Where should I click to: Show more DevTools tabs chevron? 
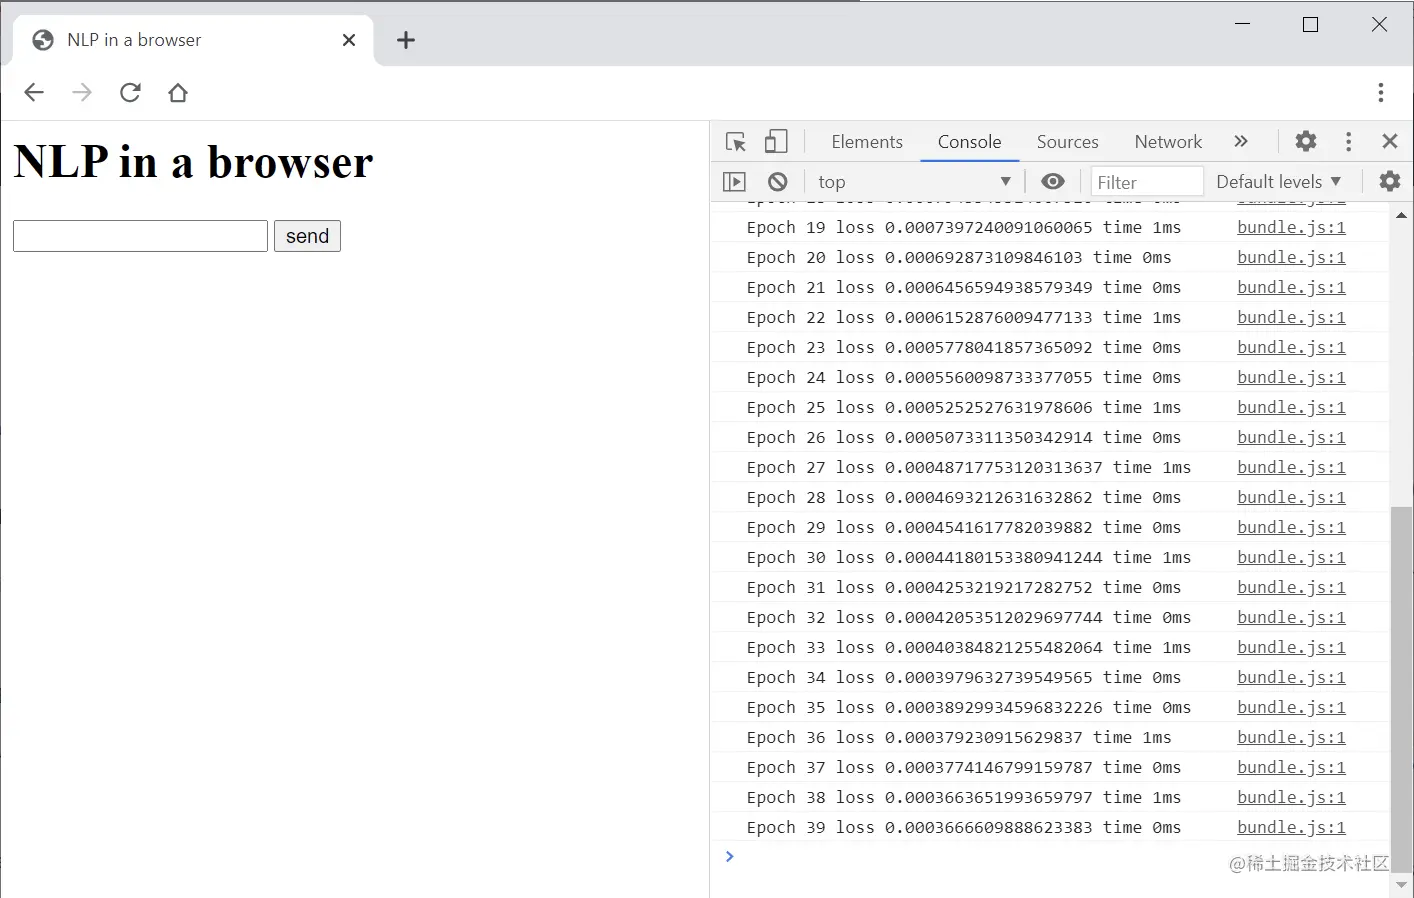[1241, 141]
